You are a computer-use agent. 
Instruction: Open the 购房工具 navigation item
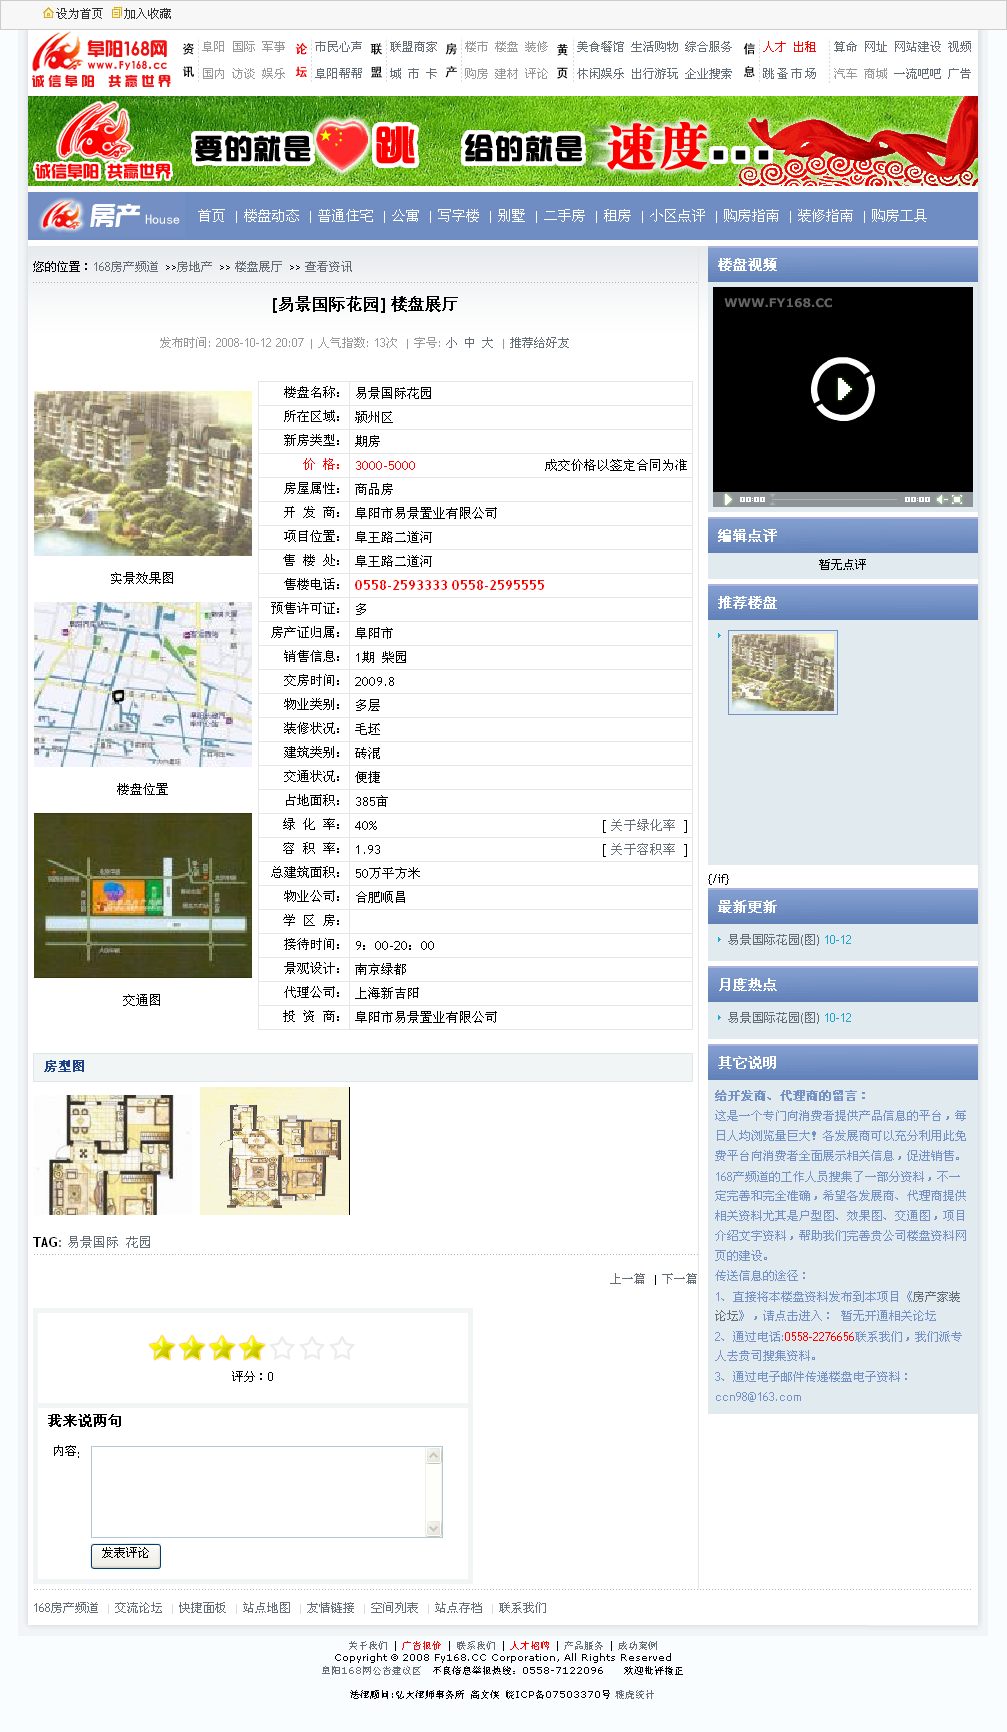898,216
